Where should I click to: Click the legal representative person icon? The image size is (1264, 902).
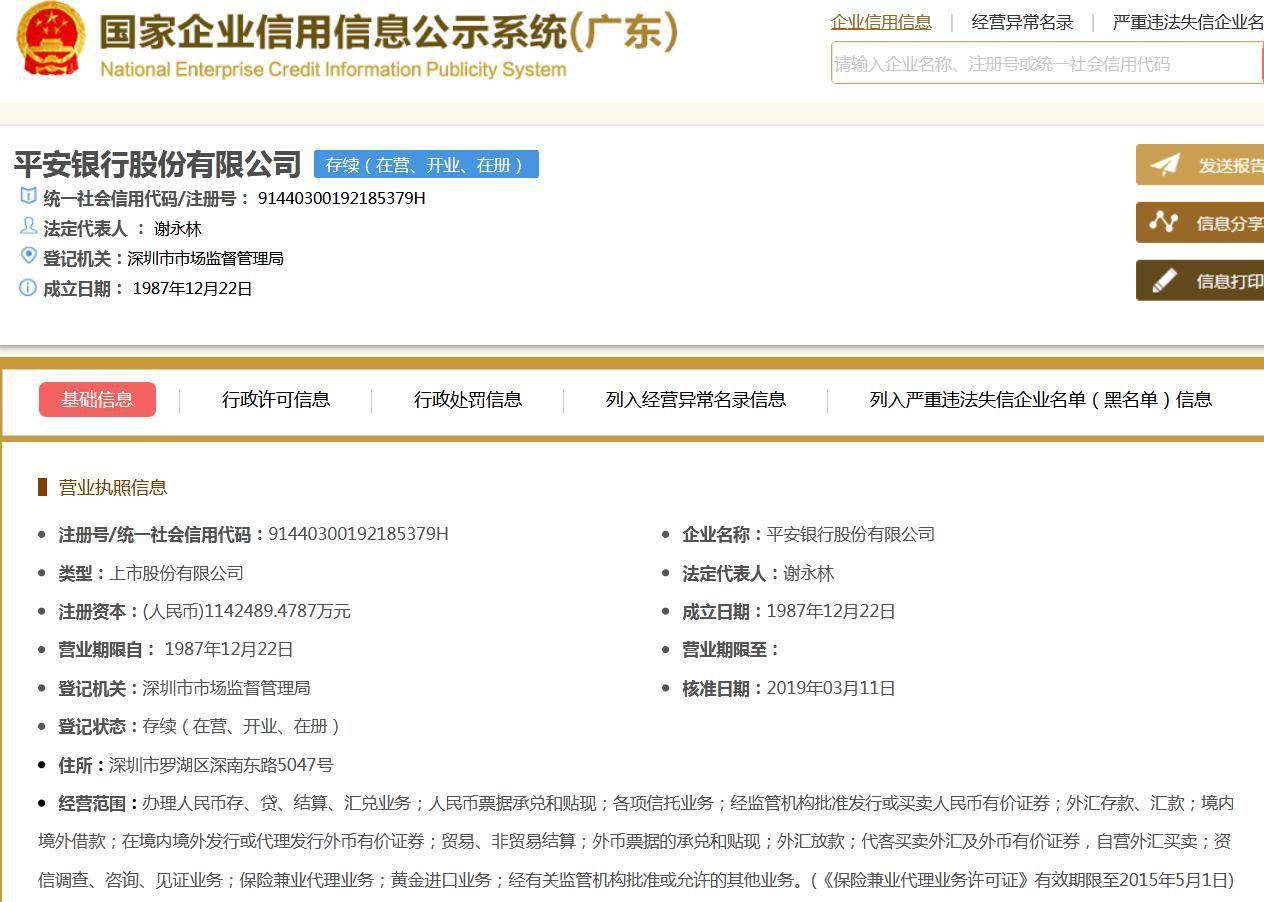tap(28, 226)
